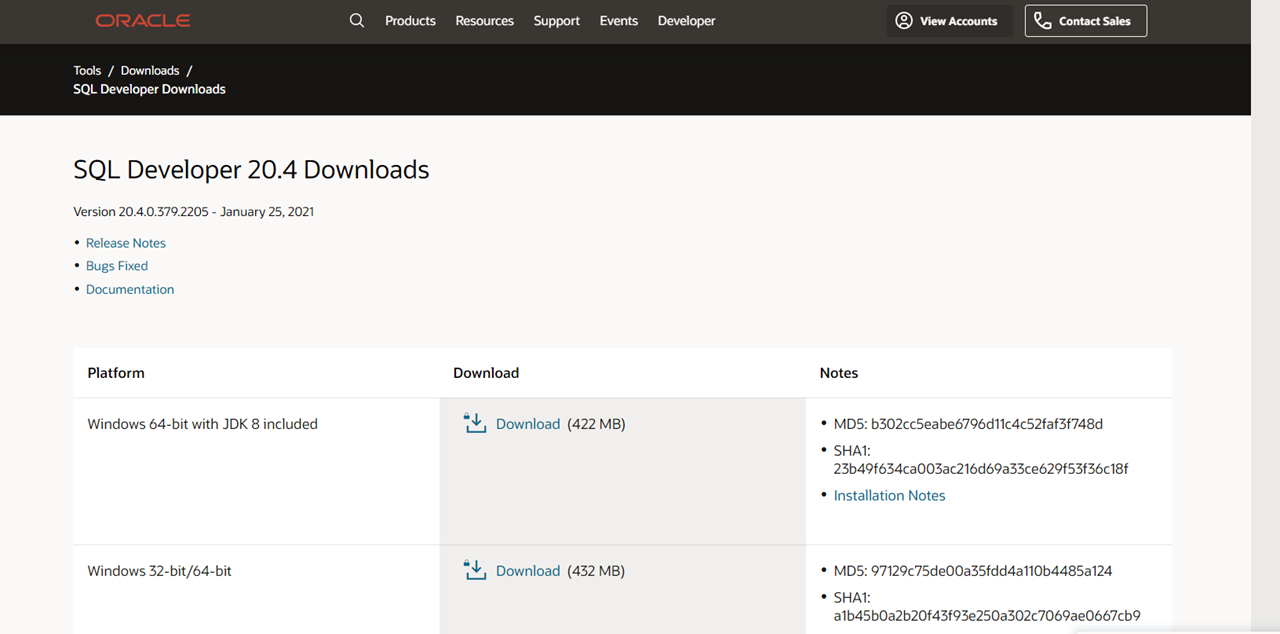Click the Oracle logo
The height and width of the screenshot is (634, 1280).
(x=143, y=20)
